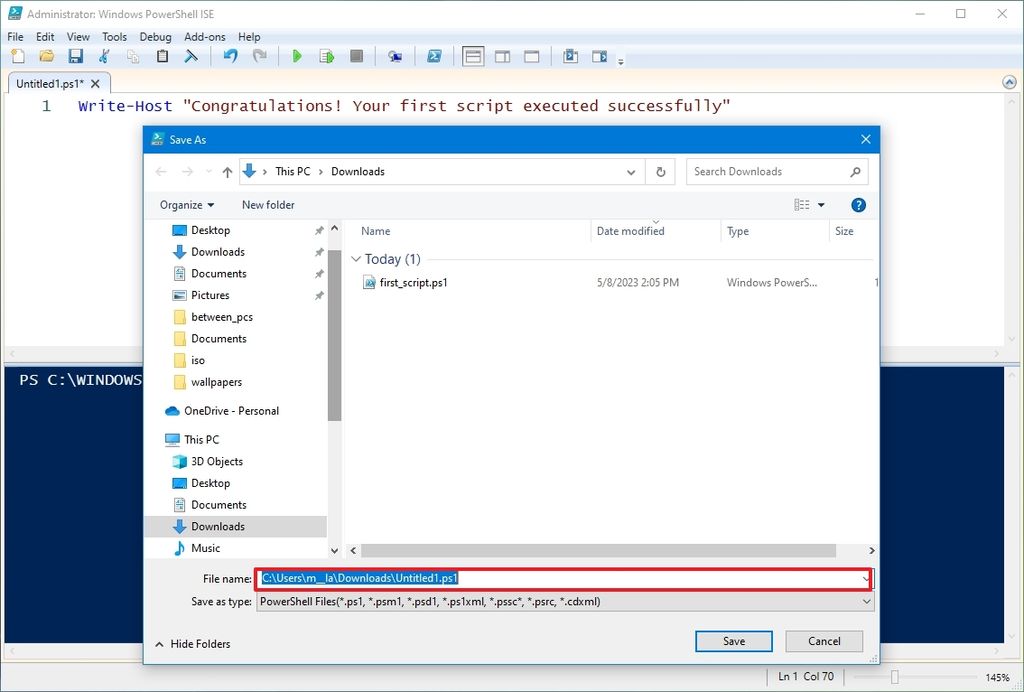Click the Save As dialog help icon
Screen dimensions: 1024x692
pos(858,205)
